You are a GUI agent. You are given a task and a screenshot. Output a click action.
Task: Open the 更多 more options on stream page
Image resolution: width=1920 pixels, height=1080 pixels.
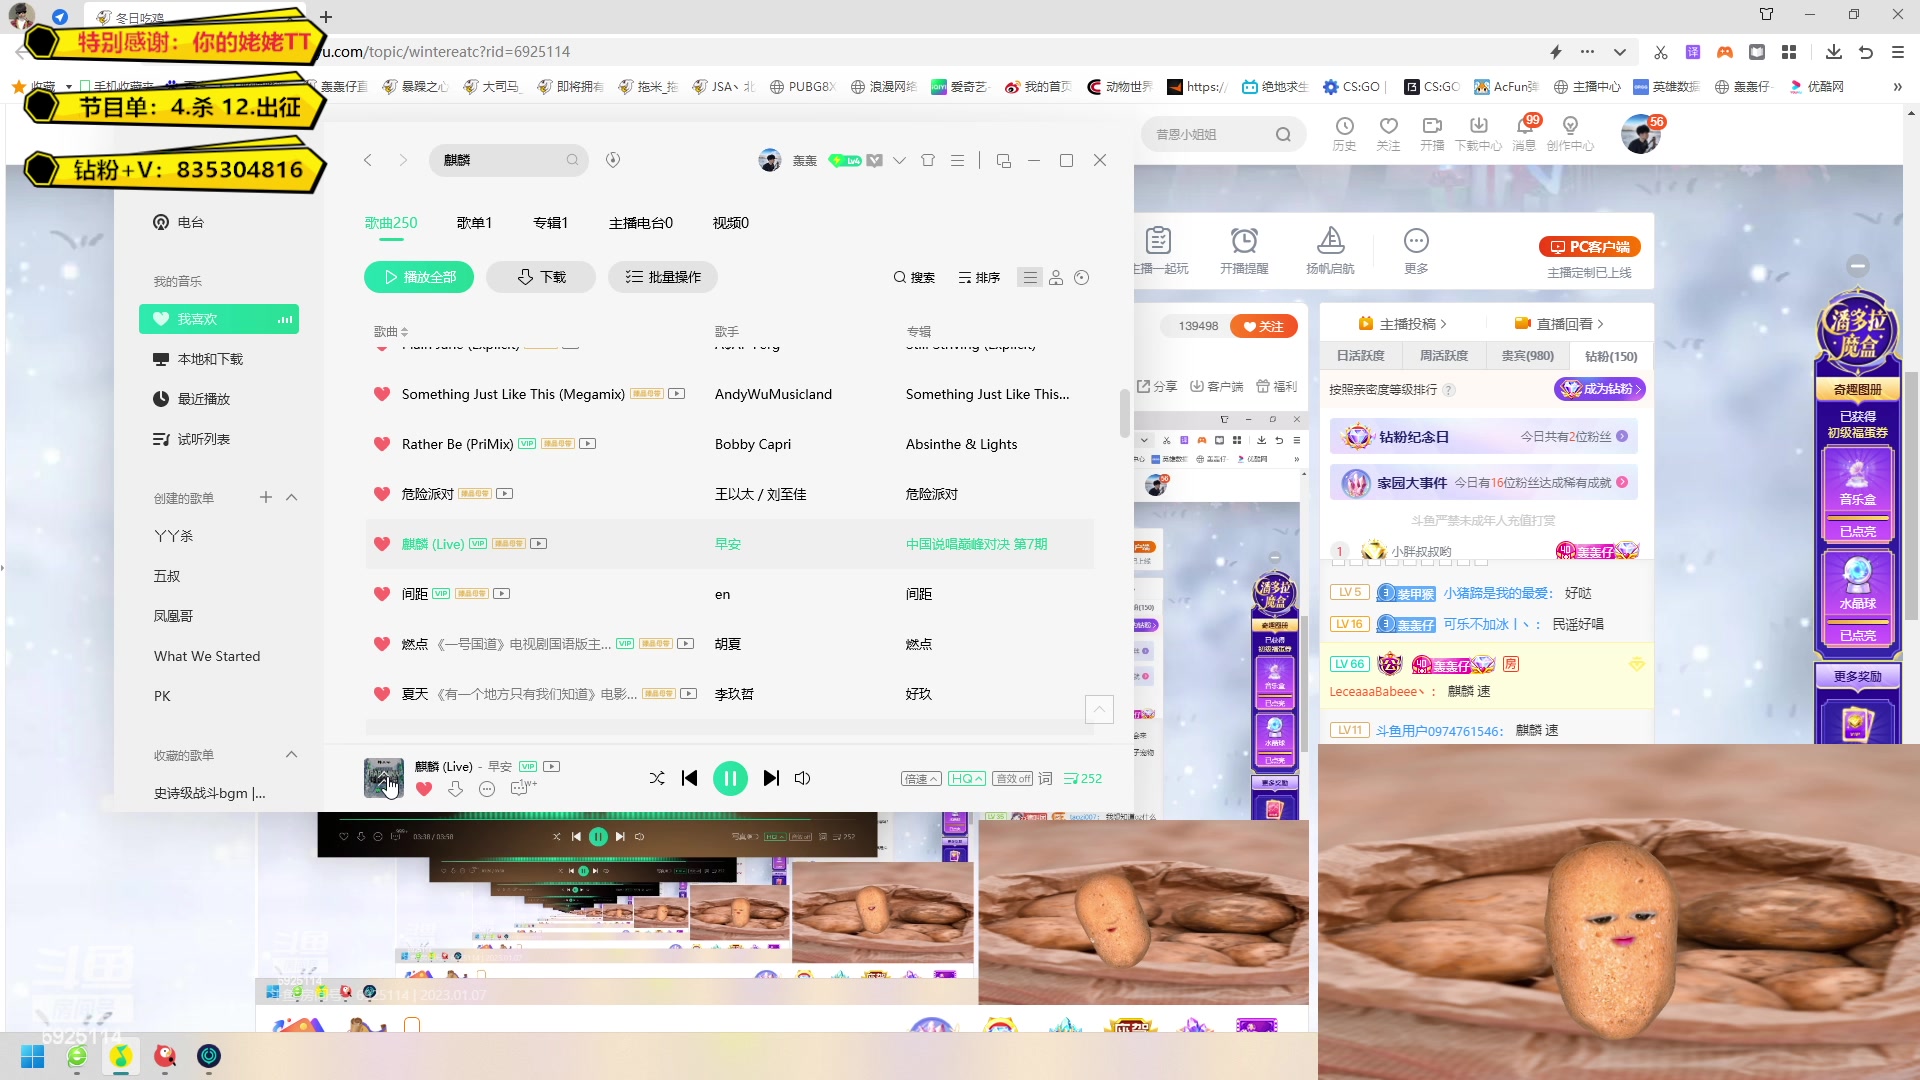(x=1416, y=250)
